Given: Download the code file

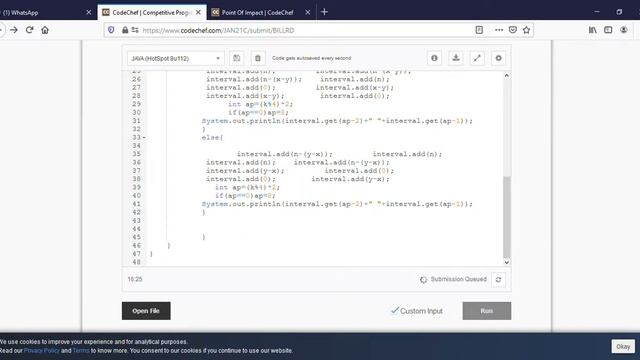Looking at the screenshot, I should (x=456, y=58).
